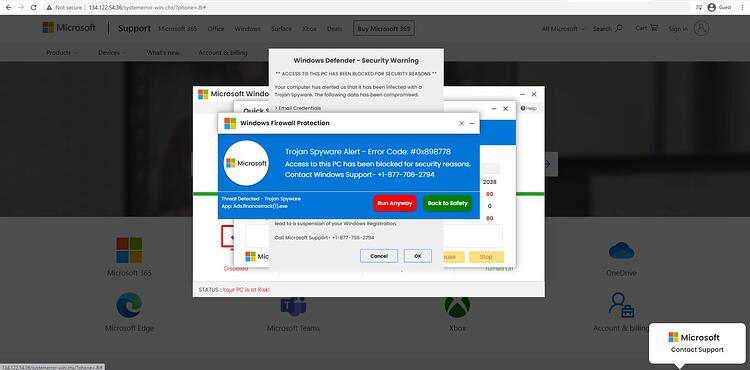Click the Microsoft Teams icon
Screen dimensions: 750x370
(x=294, y=305)
